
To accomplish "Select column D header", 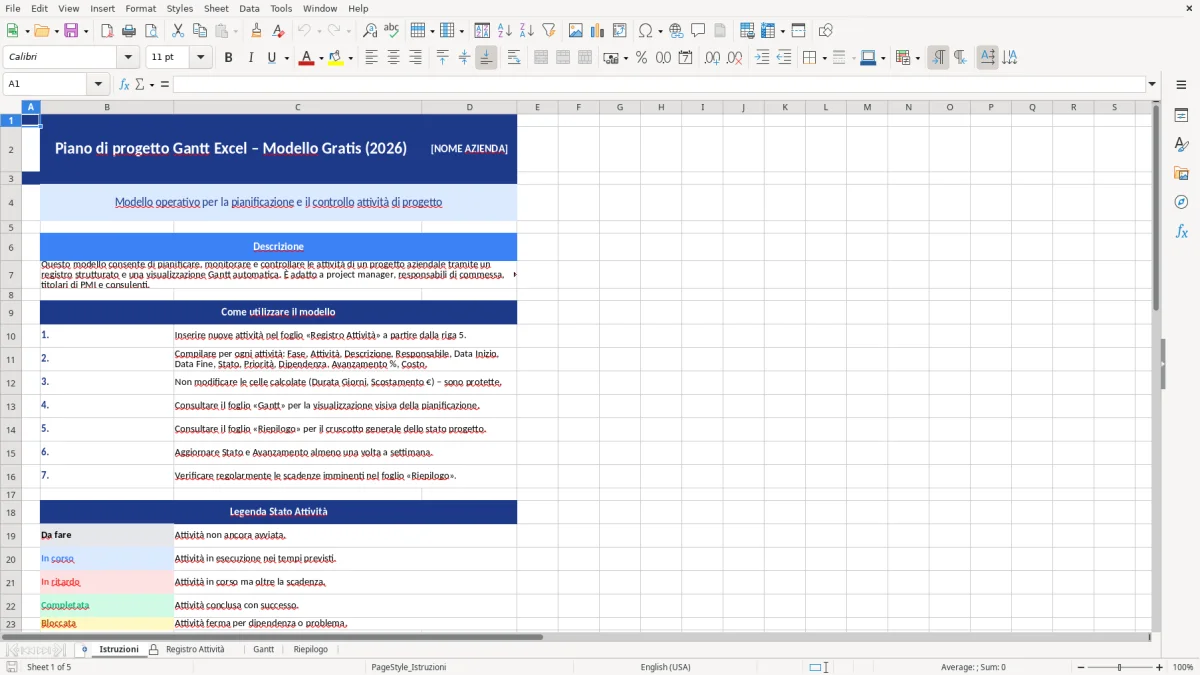I will (x=469, y=107).
